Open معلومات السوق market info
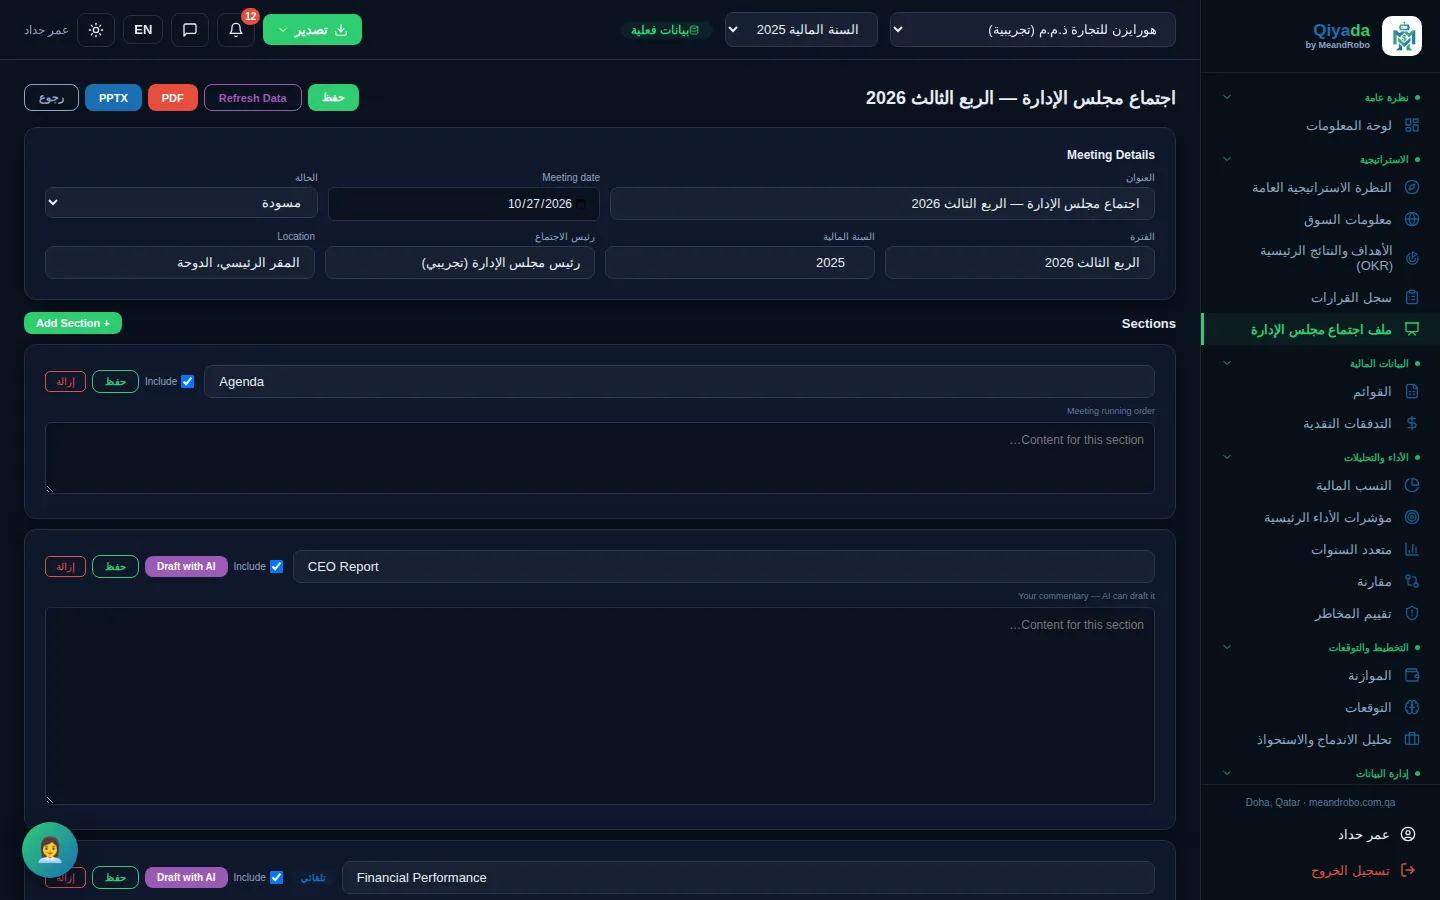Viewport: 1440px width, 900px height. pyautogui.click(x=1320, y=219)
